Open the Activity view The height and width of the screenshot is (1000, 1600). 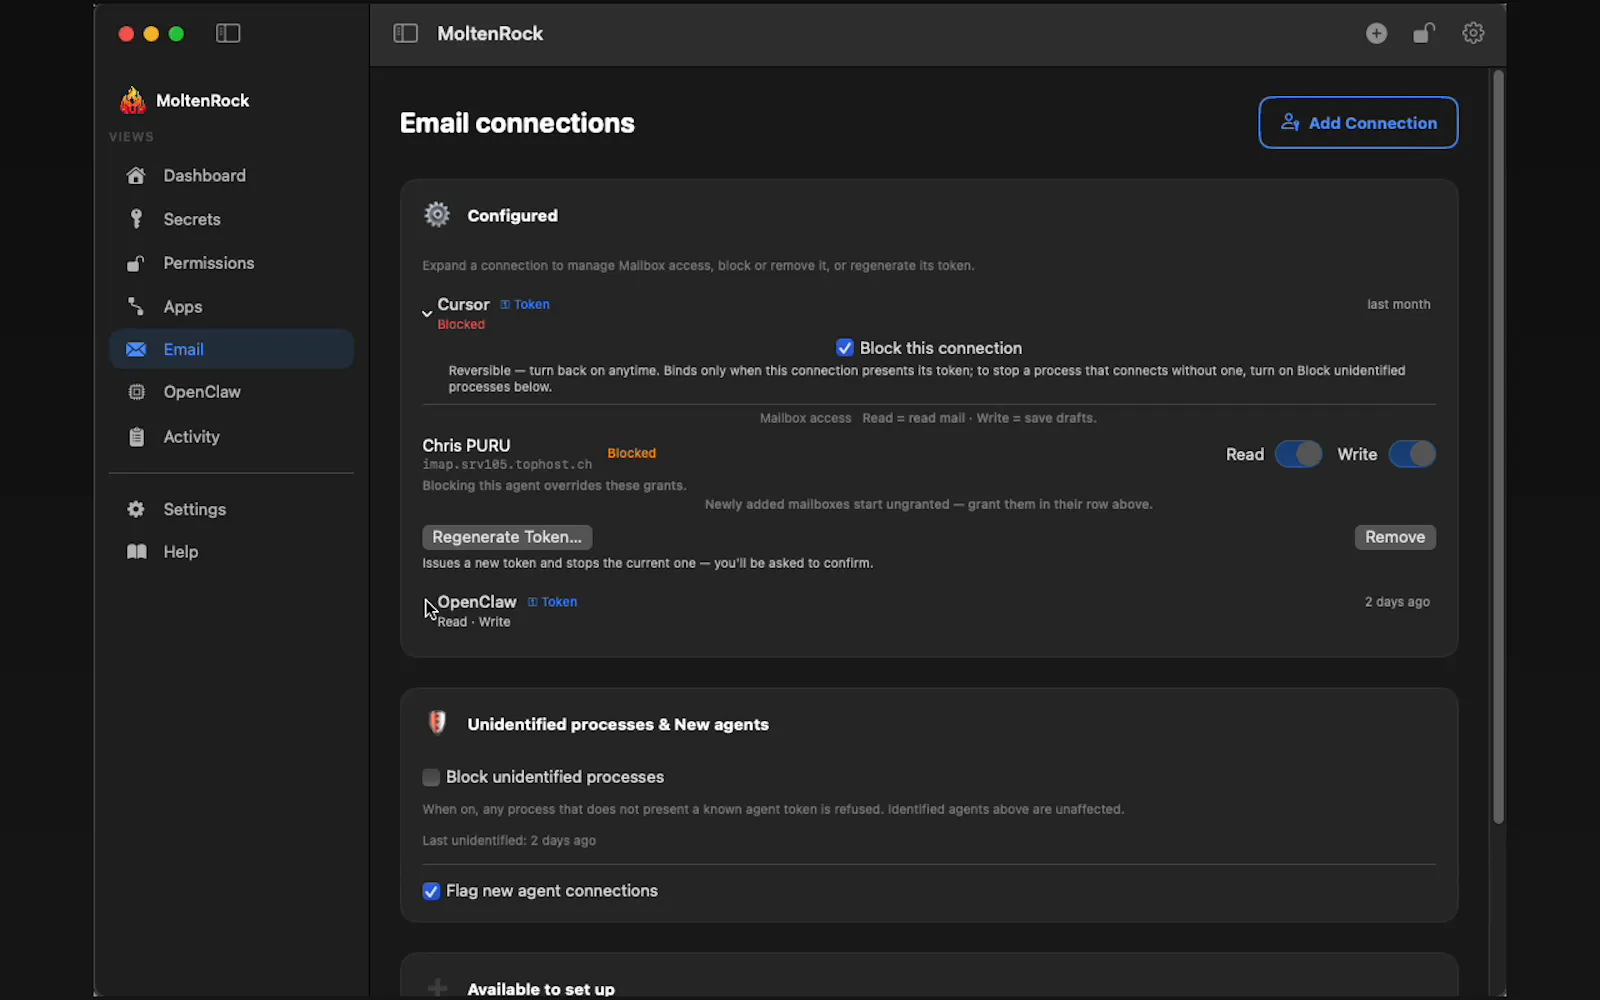[x=231, y=437]
